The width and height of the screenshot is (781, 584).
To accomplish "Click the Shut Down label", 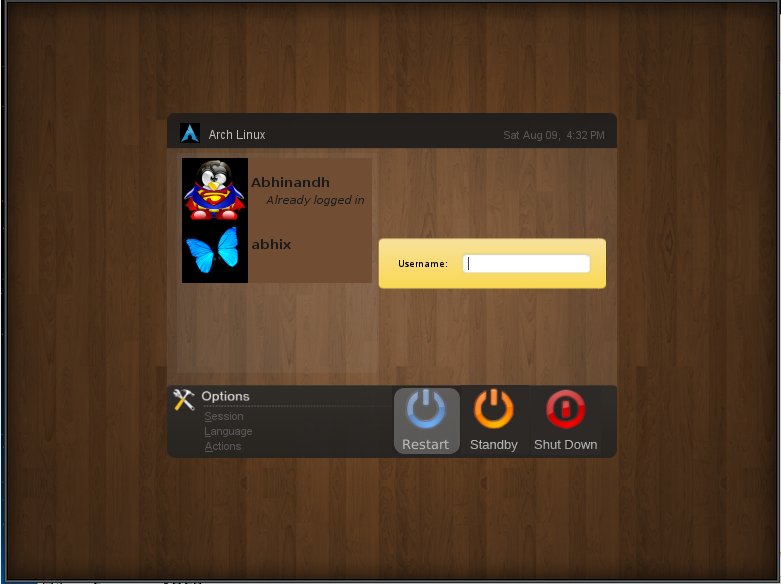I will point(565,444).
